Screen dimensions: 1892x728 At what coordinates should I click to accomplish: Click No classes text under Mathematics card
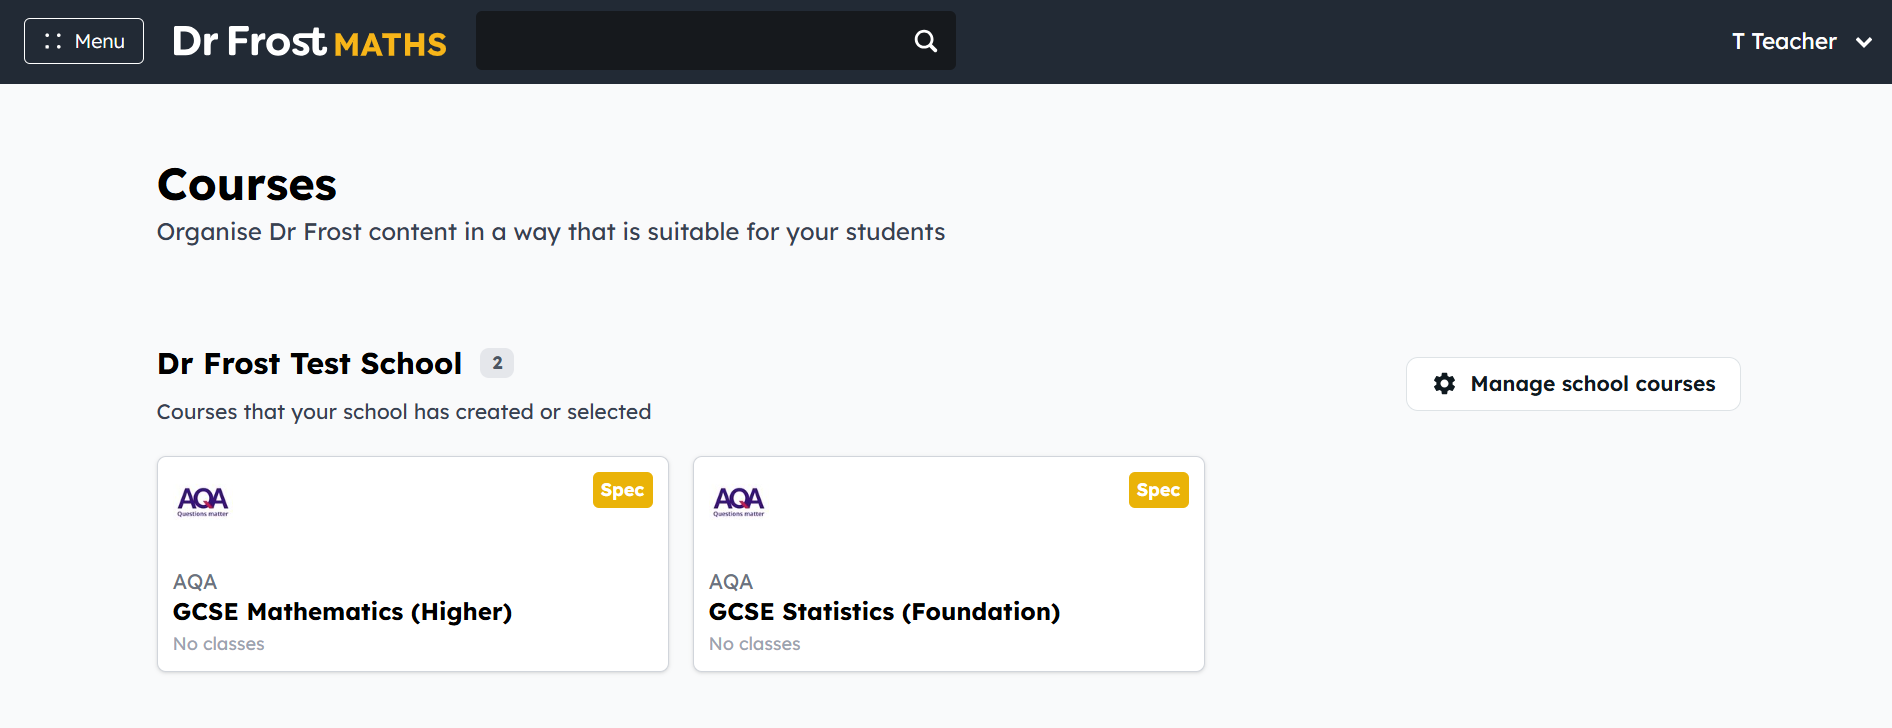(x=219, y=644)
